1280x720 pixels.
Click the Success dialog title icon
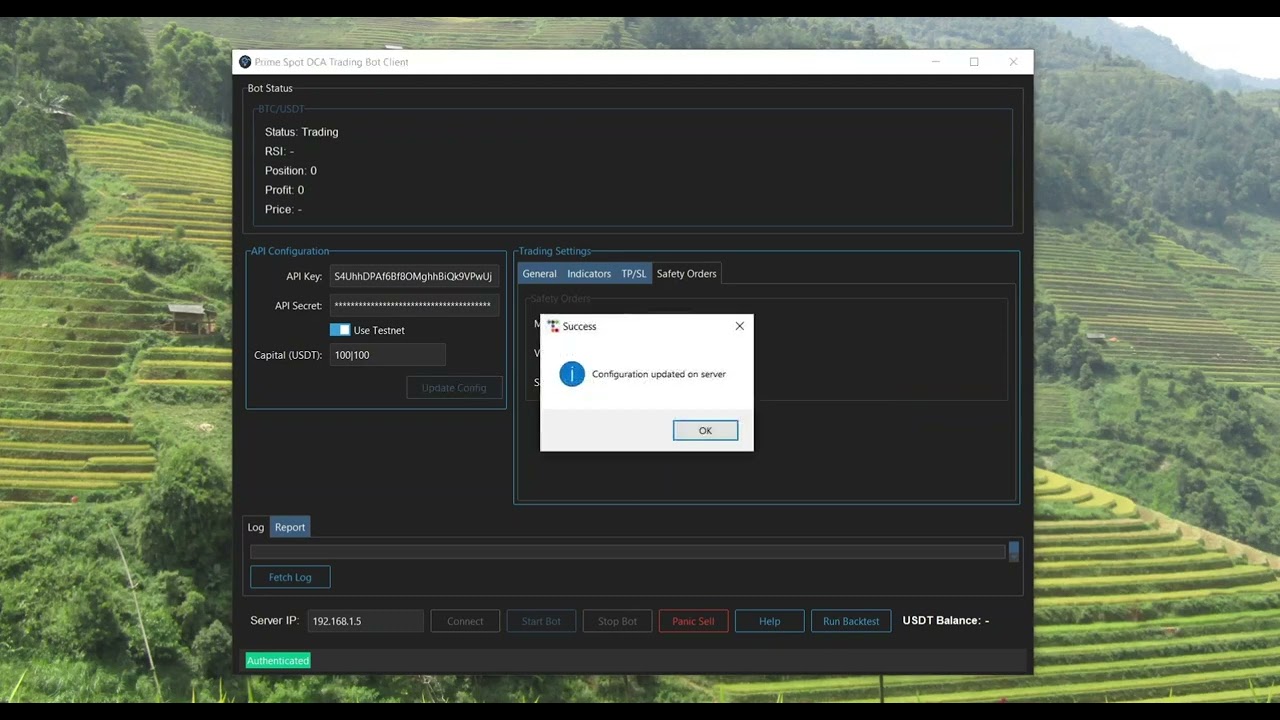point(553,326)
